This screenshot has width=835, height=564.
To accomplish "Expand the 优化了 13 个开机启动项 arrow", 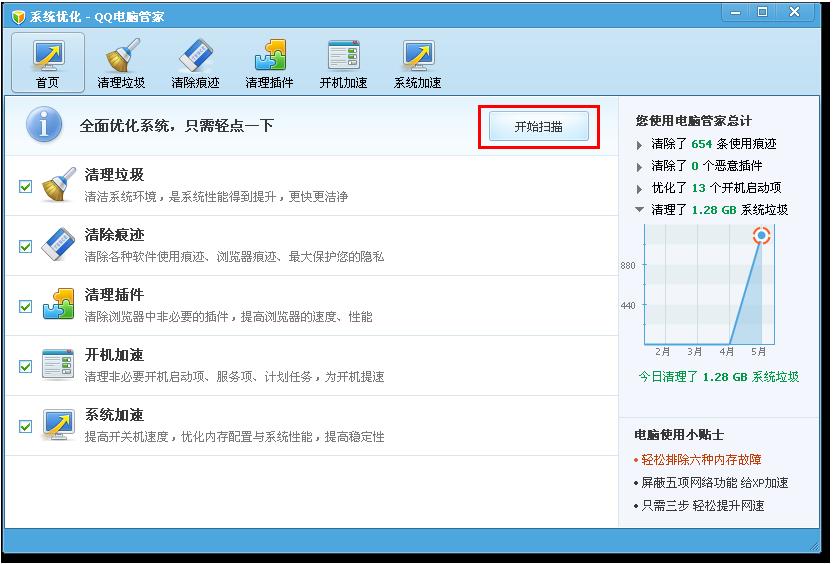I will (x=640, y=188).
